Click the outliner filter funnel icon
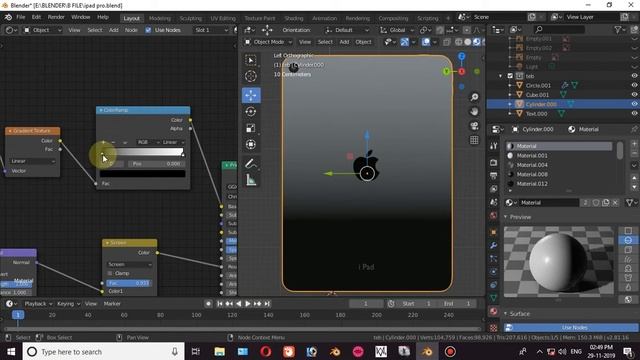Viewport: 640px width, 360px height. point(618,29)
